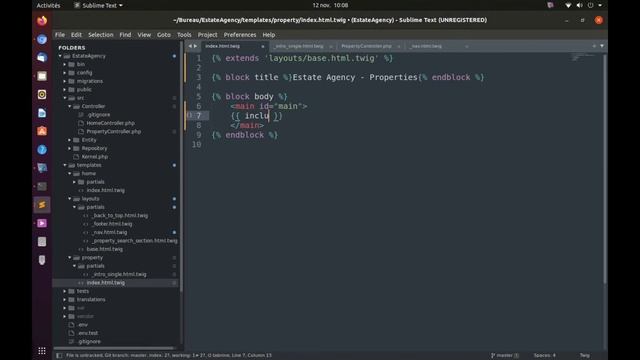The image size is (640, 360).
Task: Toggle the sidebar from status bar icon
Action: click(59, 356)
